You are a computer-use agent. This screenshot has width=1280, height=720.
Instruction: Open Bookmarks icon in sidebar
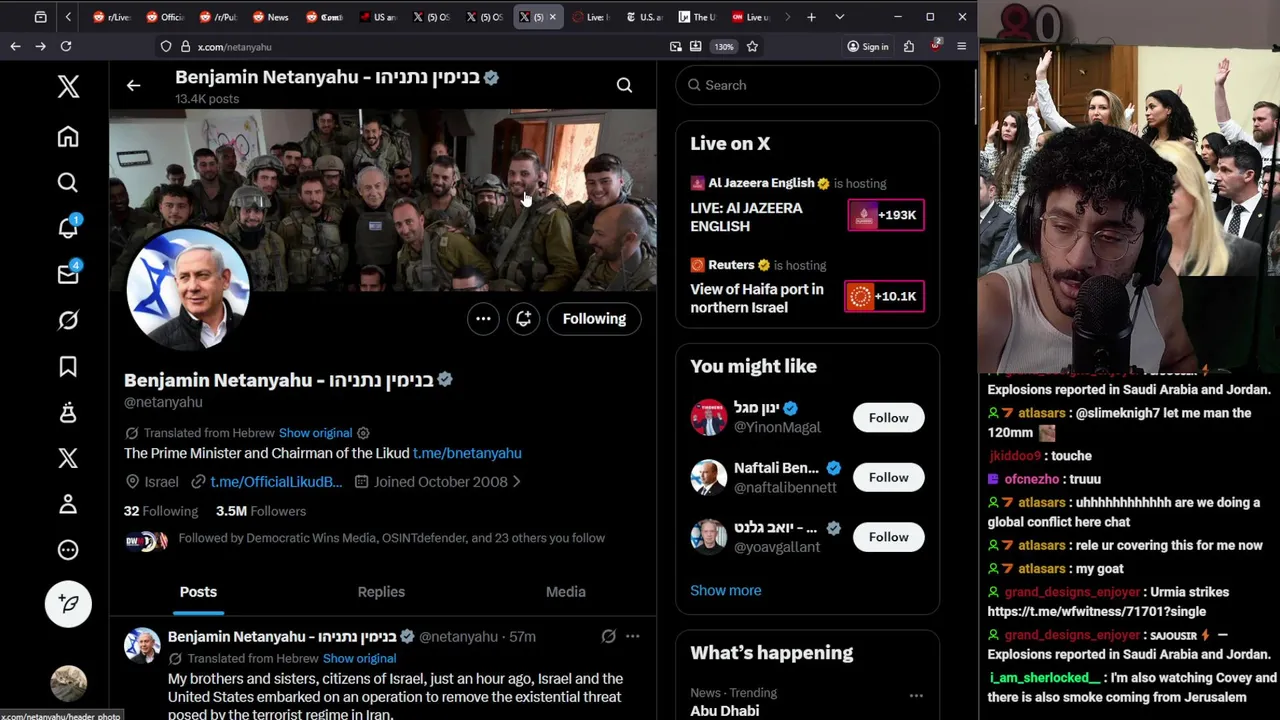68,367
